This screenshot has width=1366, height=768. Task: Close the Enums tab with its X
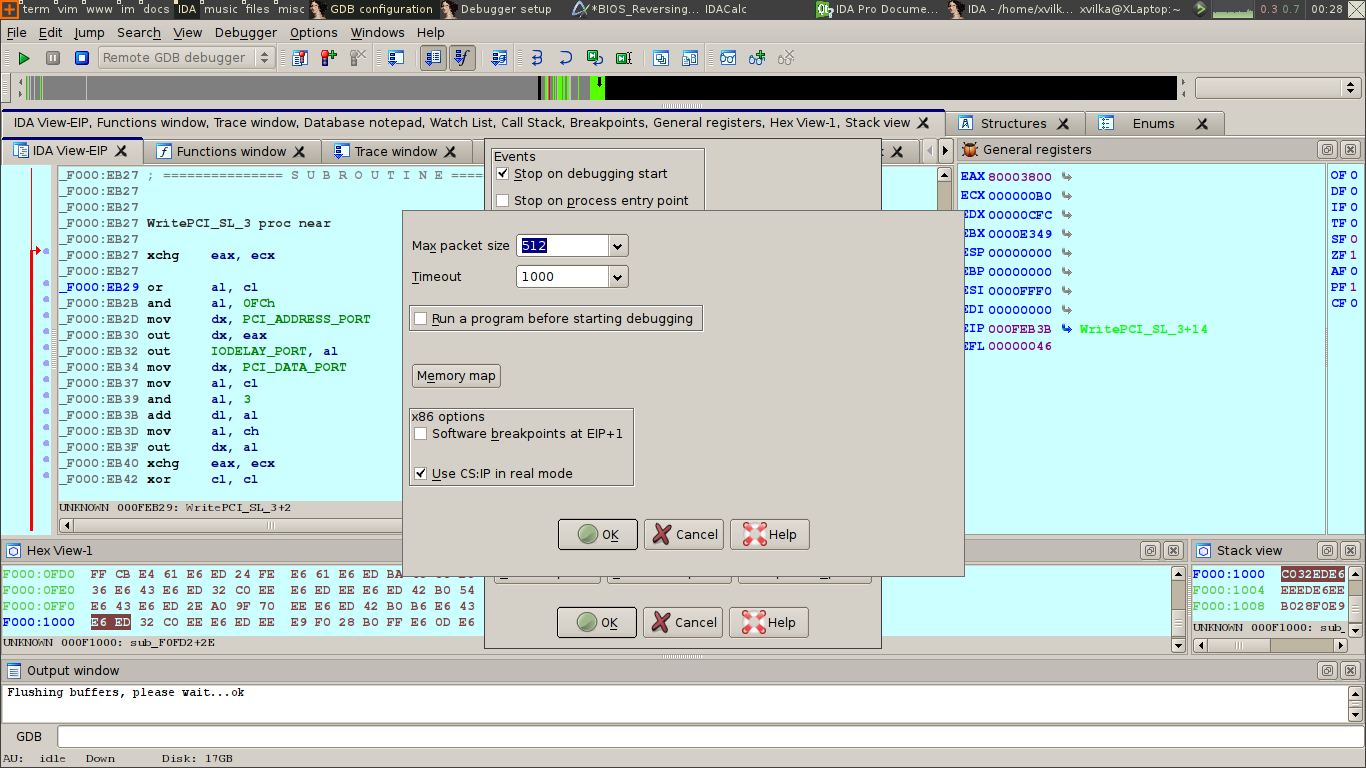(1202, 124)
